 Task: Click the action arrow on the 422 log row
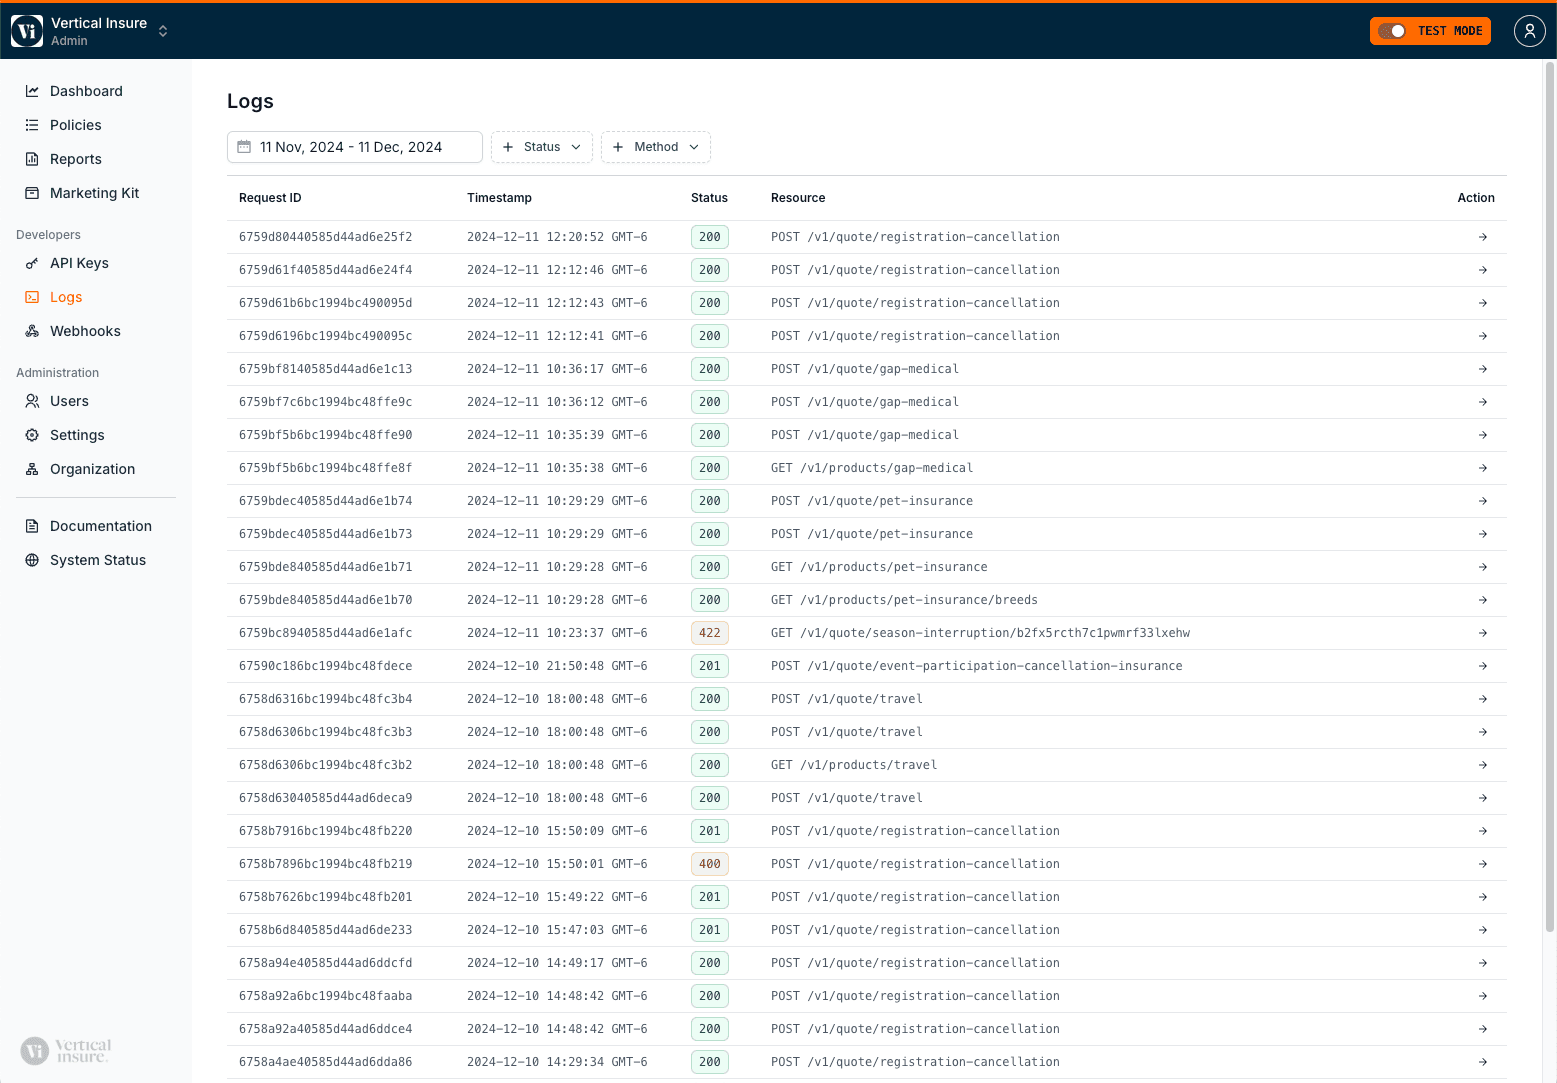(1483, 632)
